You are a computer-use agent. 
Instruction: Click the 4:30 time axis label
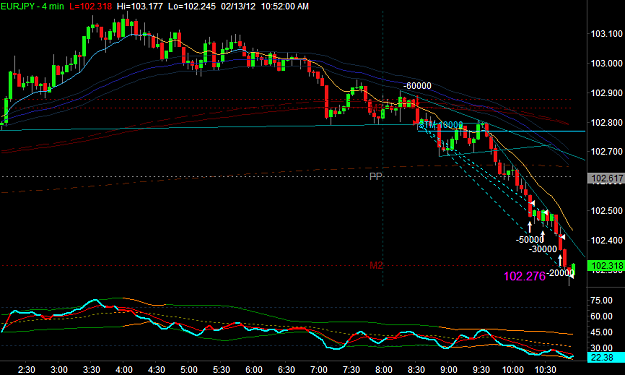coord(156,370)
